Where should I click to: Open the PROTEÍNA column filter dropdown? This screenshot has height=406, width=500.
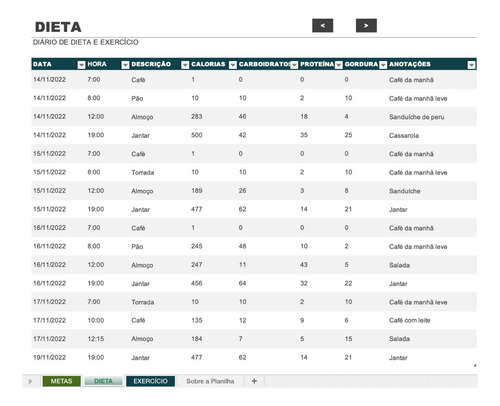point(339,65)
